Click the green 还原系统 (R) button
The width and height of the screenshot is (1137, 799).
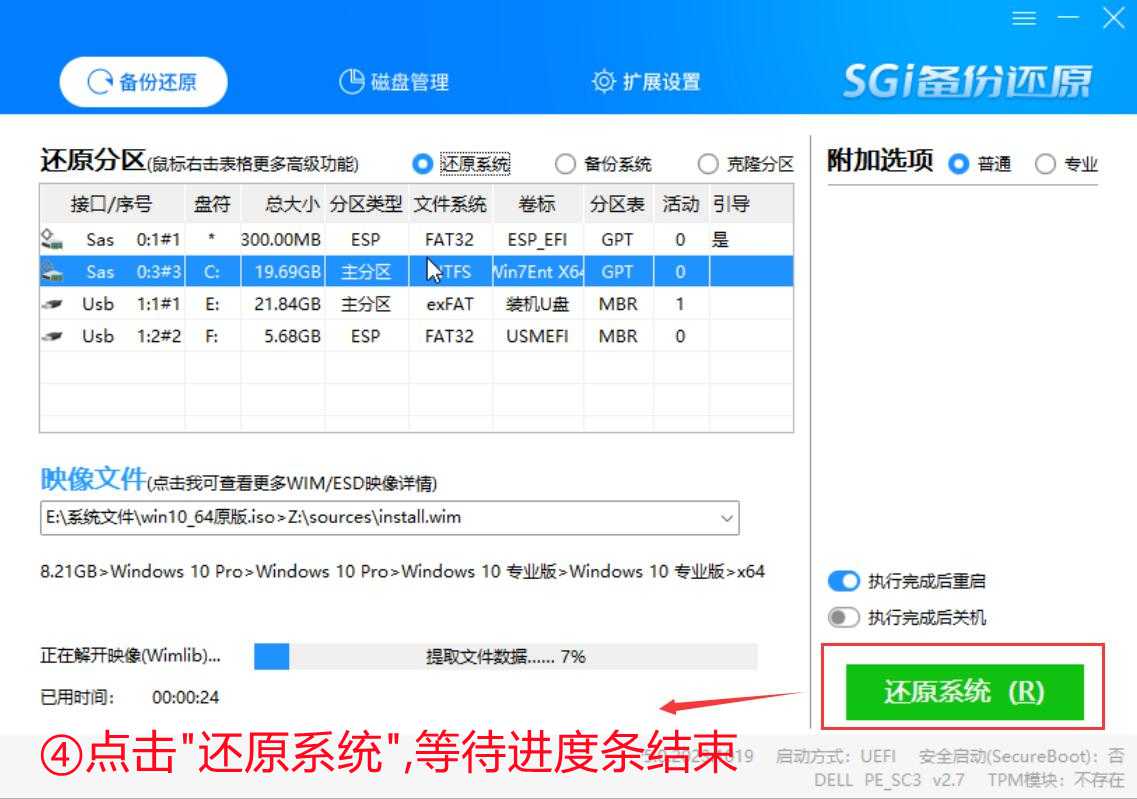point(965,692)
